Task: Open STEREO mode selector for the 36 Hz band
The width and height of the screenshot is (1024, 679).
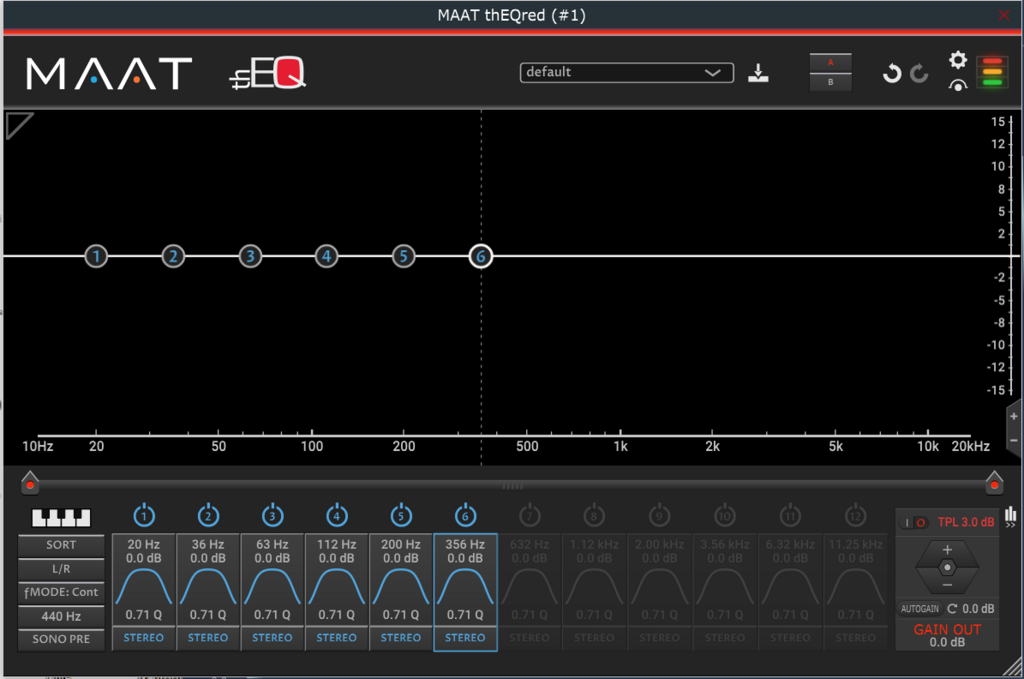Action: [x=208, y=638]
